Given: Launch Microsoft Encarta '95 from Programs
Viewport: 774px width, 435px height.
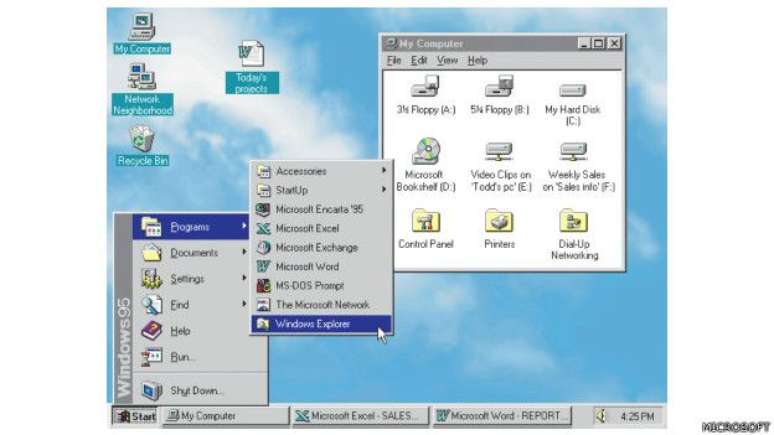Looking at the screenshot, I should tap(321, 209).
